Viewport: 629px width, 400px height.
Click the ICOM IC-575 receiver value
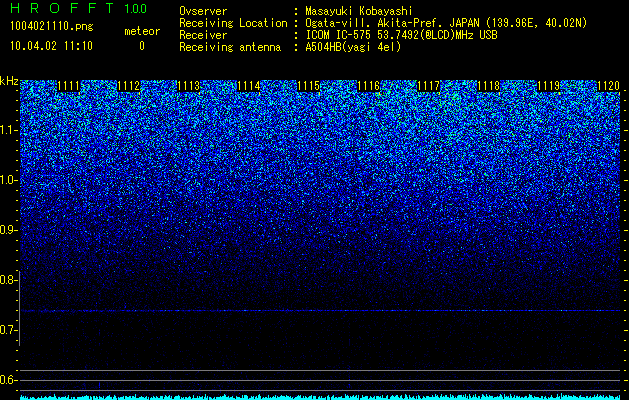tap(401, 35)
